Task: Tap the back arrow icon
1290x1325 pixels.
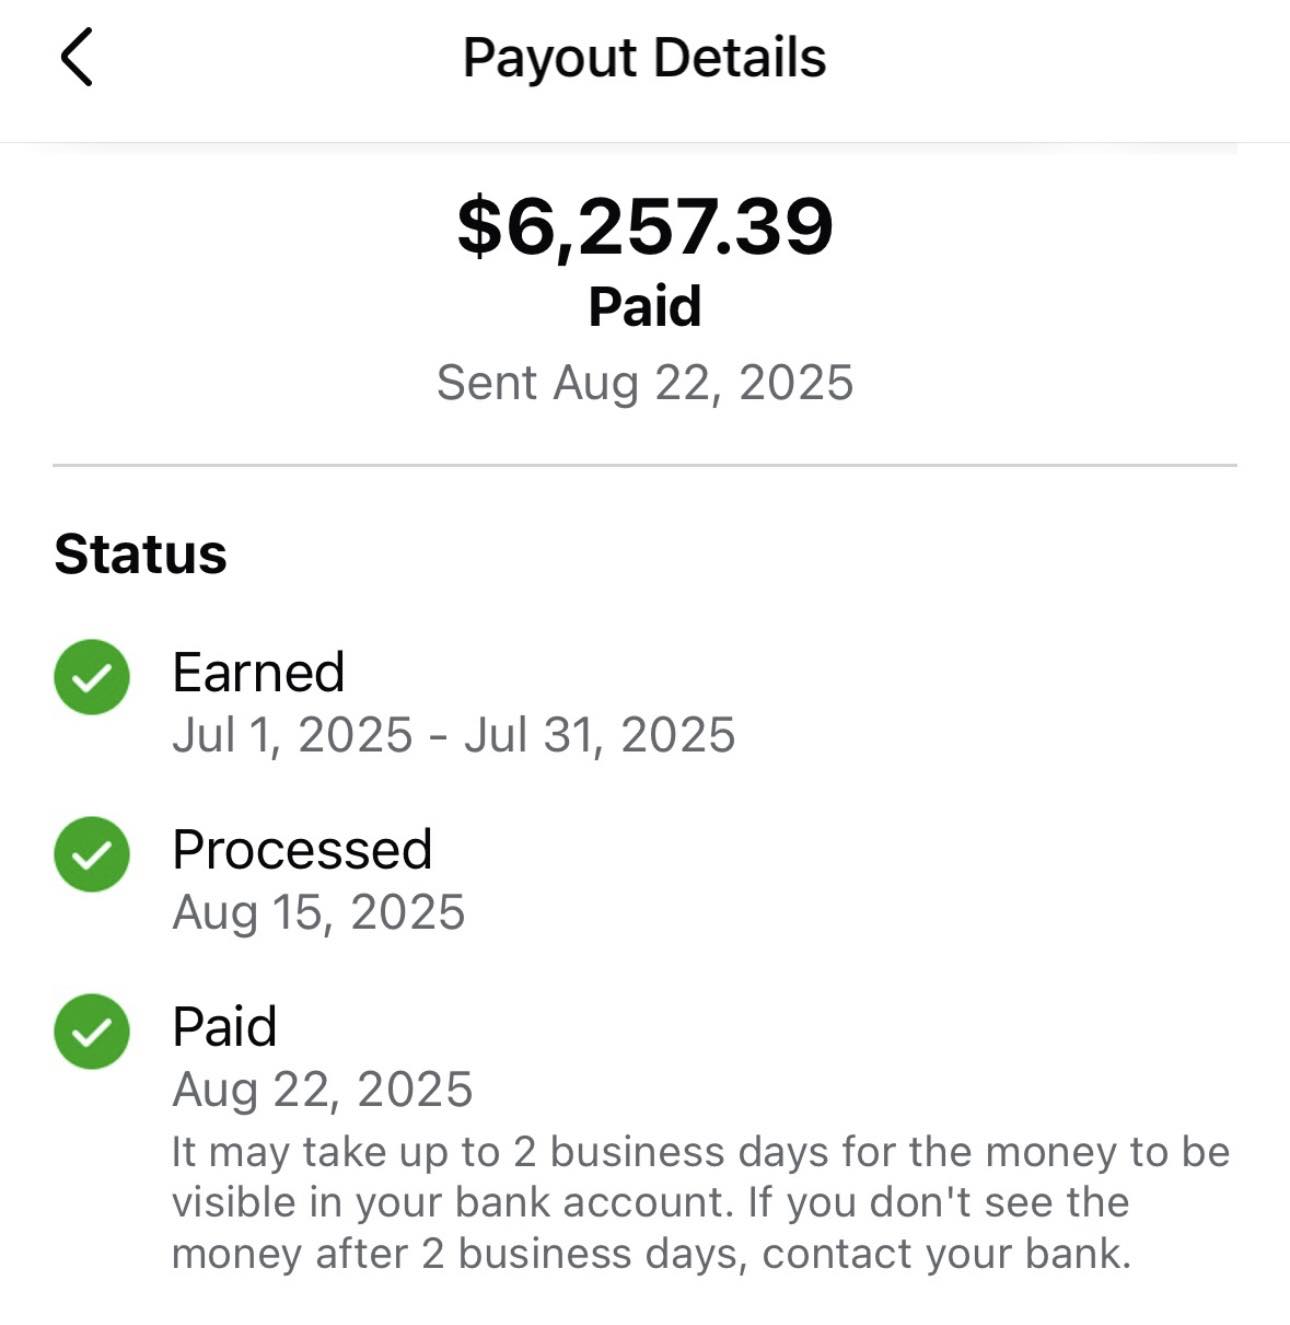Action: point(77,57)
